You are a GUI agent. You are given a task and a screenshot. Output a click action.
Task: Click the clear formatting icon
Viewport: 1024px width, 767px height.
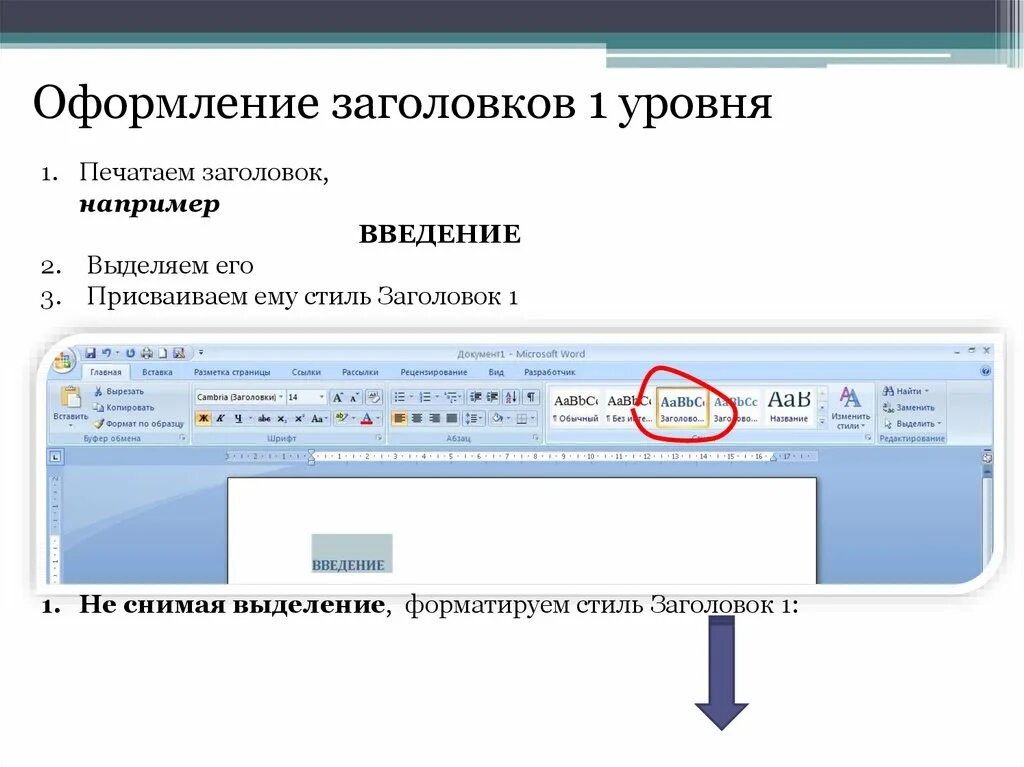coord(374,397)
